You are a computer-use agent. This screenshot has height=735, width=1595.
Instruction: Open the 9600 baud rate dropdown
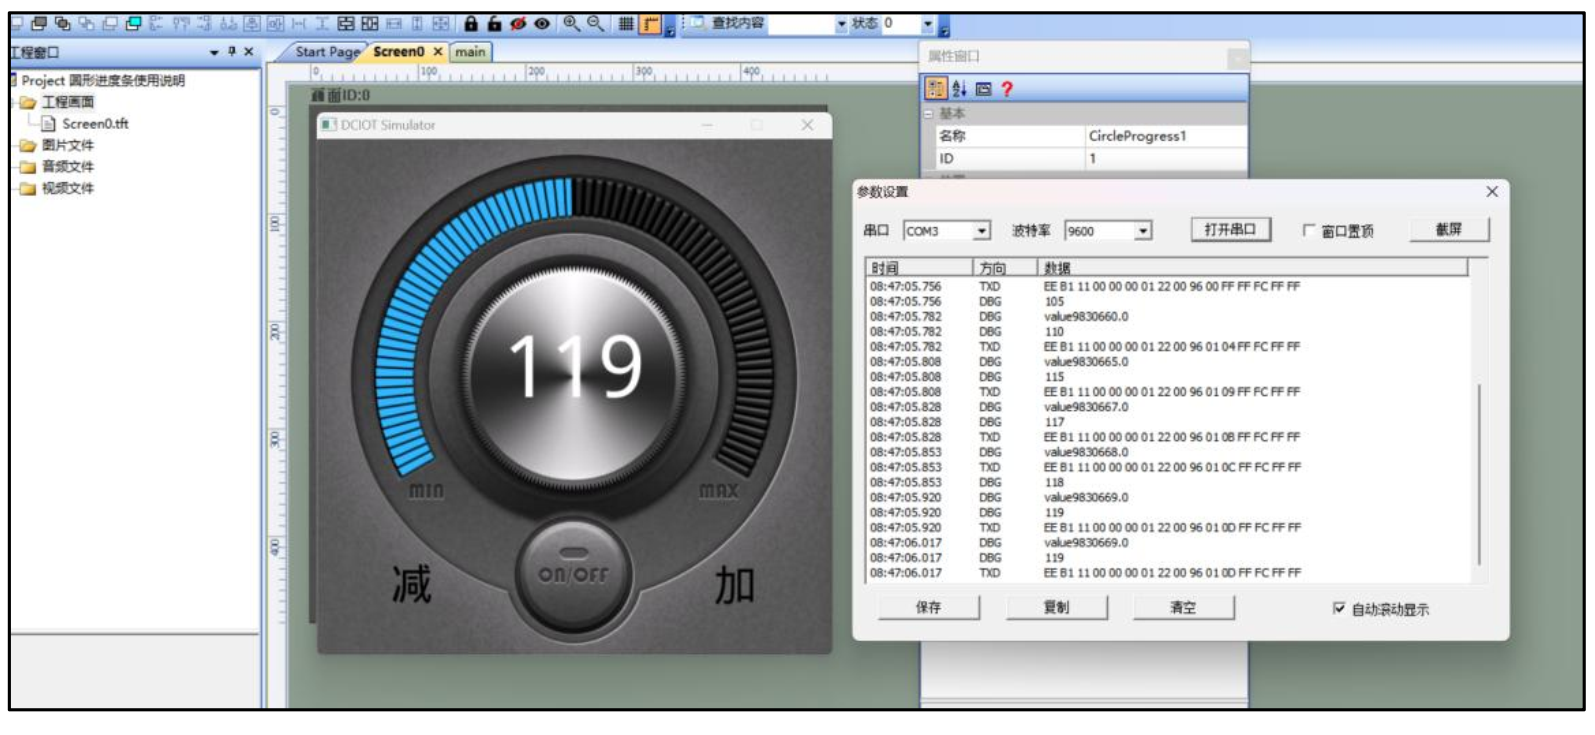click(x=1142, y=231)
